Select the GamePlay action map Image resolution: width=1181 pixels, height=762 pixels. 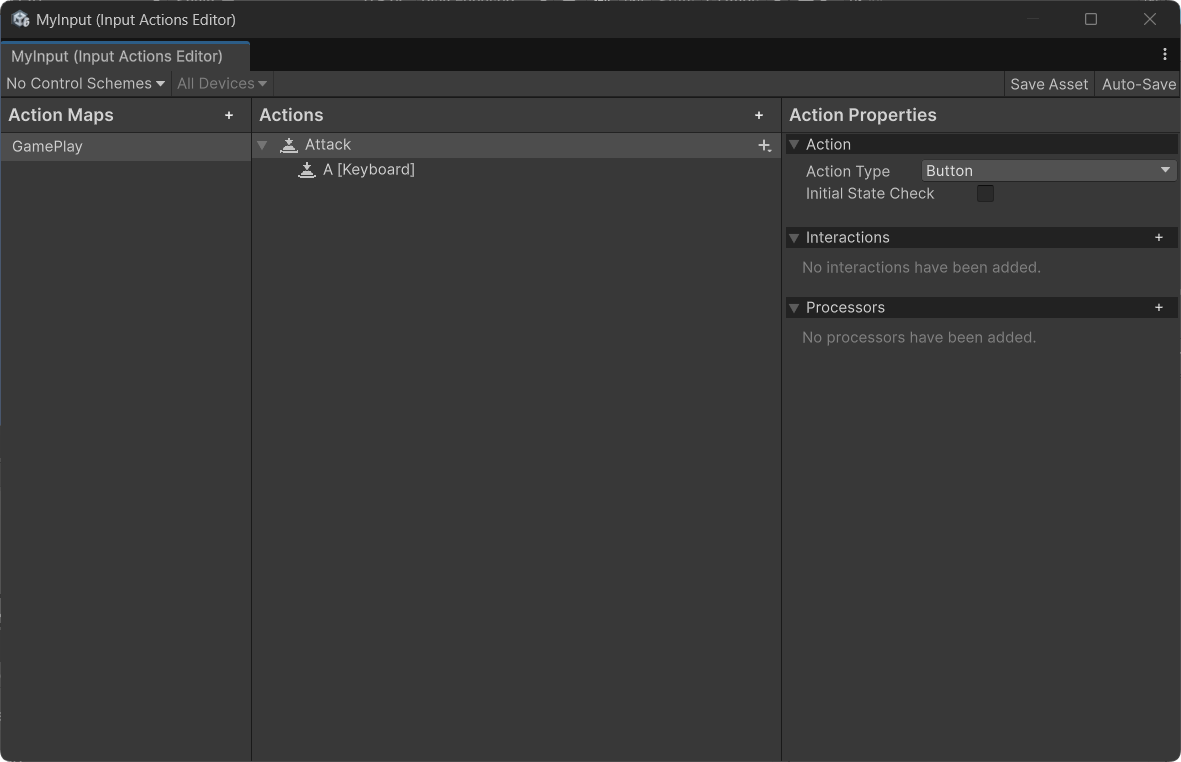(125, 147)
